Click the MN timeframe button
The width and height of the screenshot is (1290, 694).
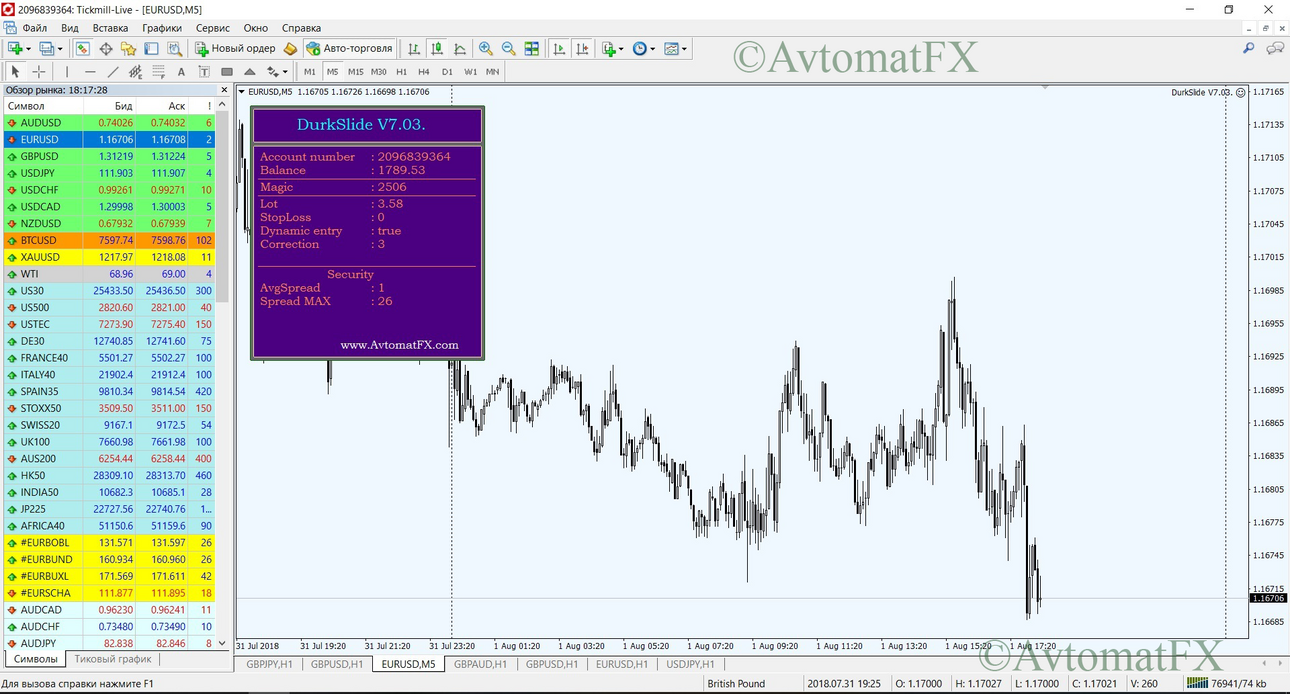tap(493, 71)
